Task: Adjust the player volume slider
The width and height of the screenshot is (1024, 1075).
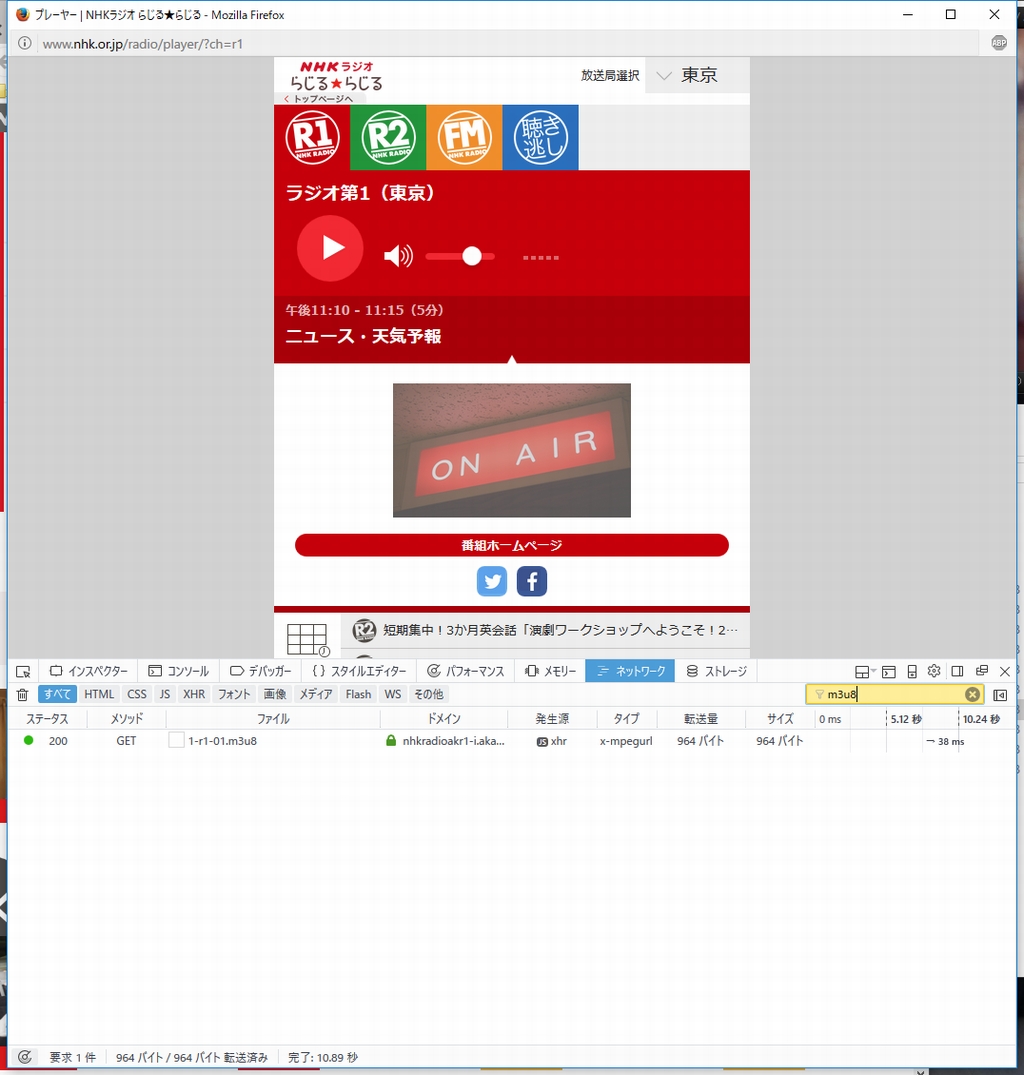Action: pos(460,256)
